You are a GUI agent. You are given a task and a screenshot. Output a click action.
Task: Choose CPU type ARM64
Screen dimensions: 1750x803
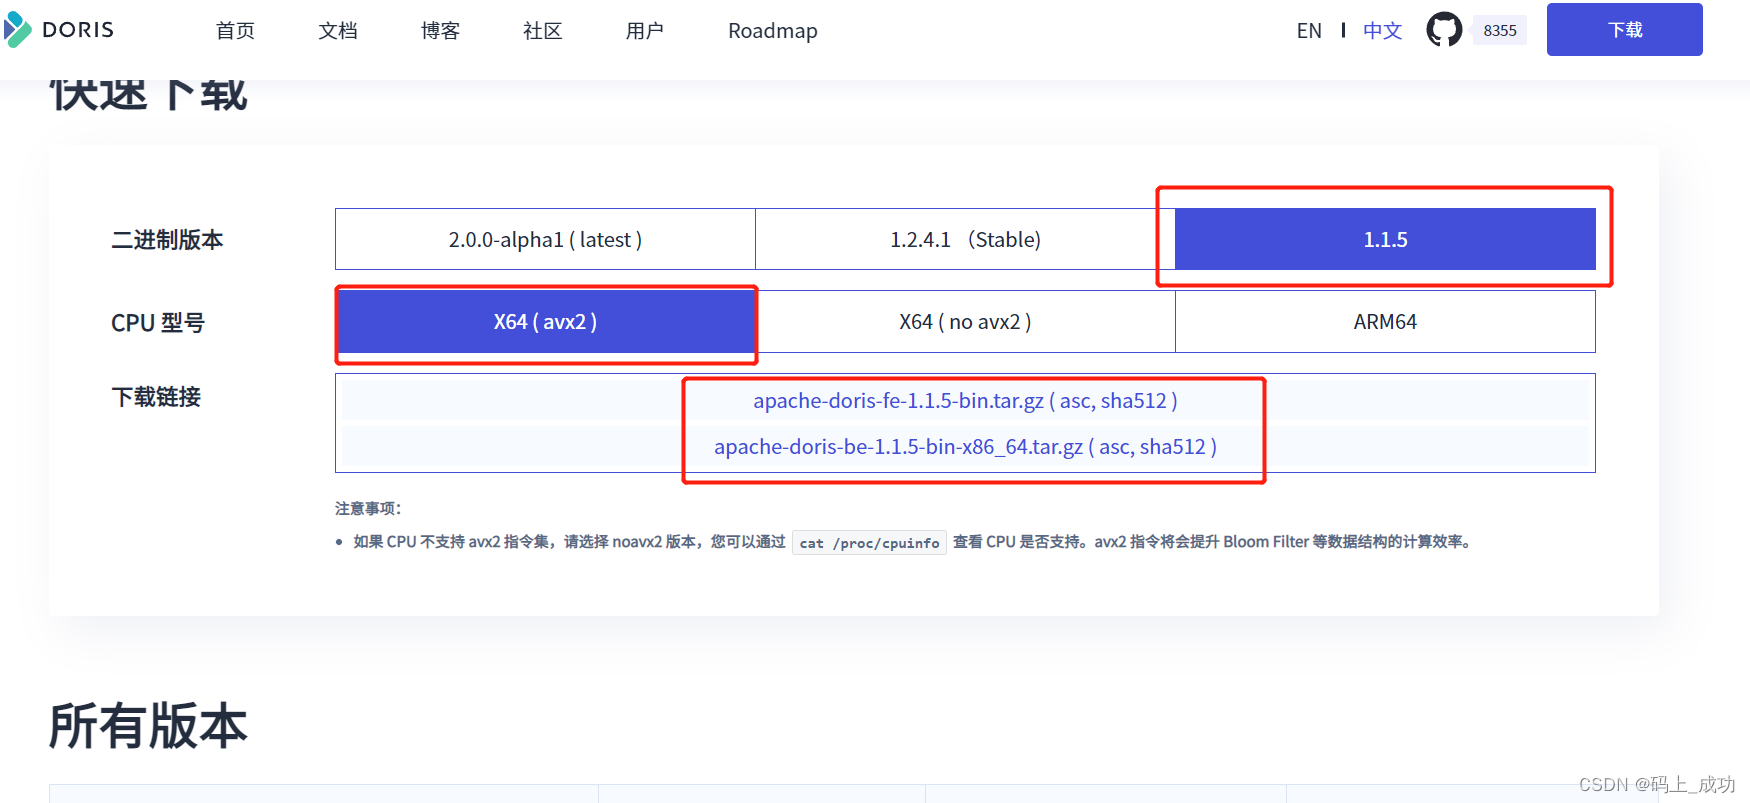coord(1385,322)
